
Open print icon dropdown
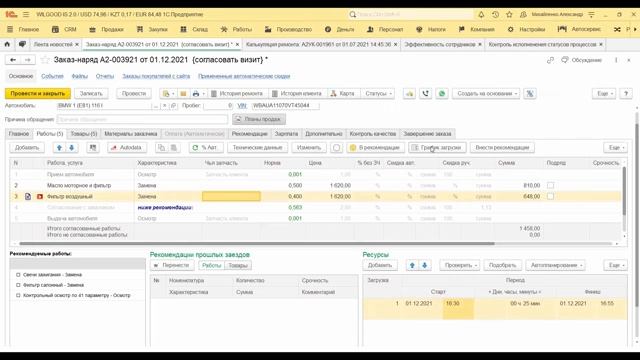[x=198, y=93]
